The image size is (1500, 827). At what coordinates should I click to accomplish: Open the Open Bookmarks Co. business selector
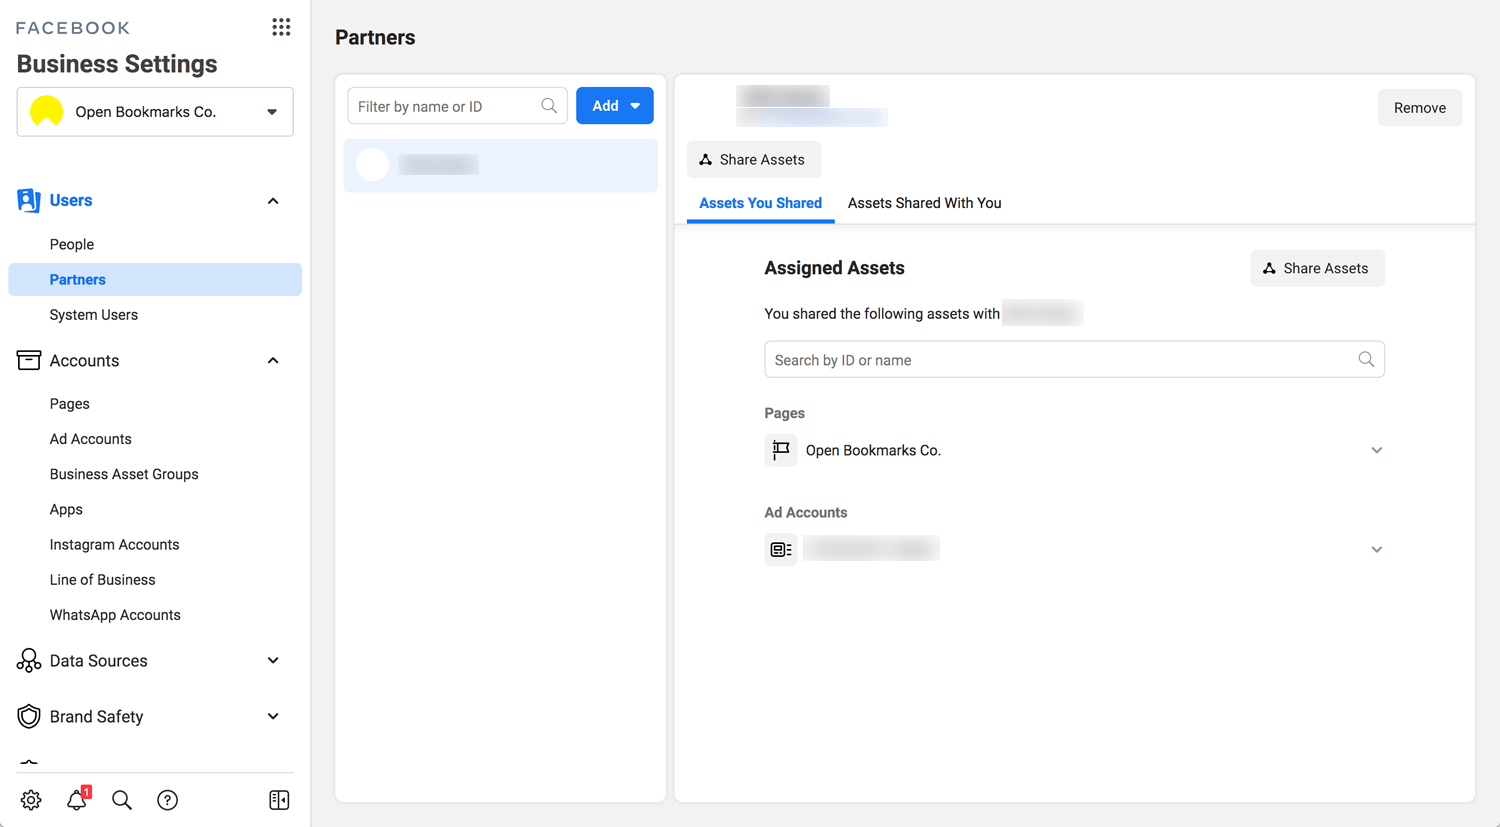[x=155, y=111]
